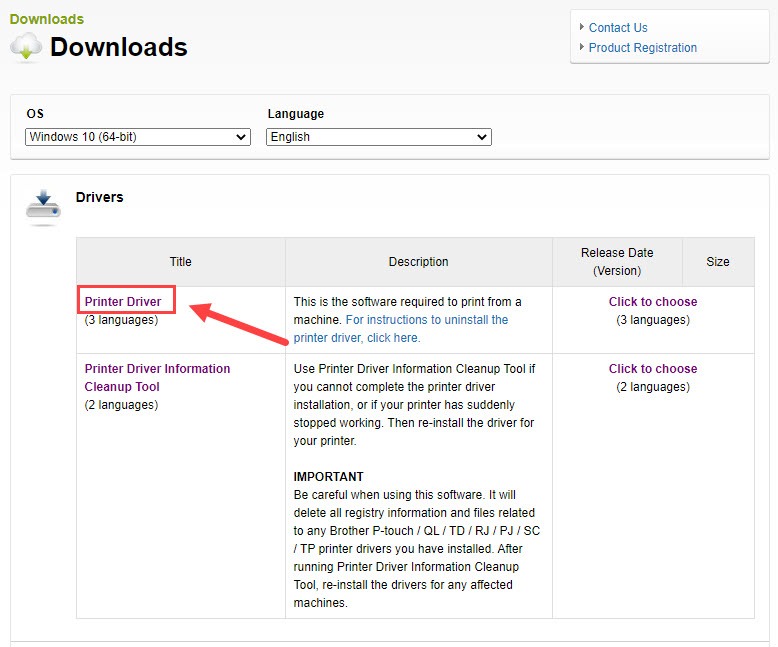Expand the Language dropdown set to English
This screenshot has width=778, height=647.
pos(378,137)
